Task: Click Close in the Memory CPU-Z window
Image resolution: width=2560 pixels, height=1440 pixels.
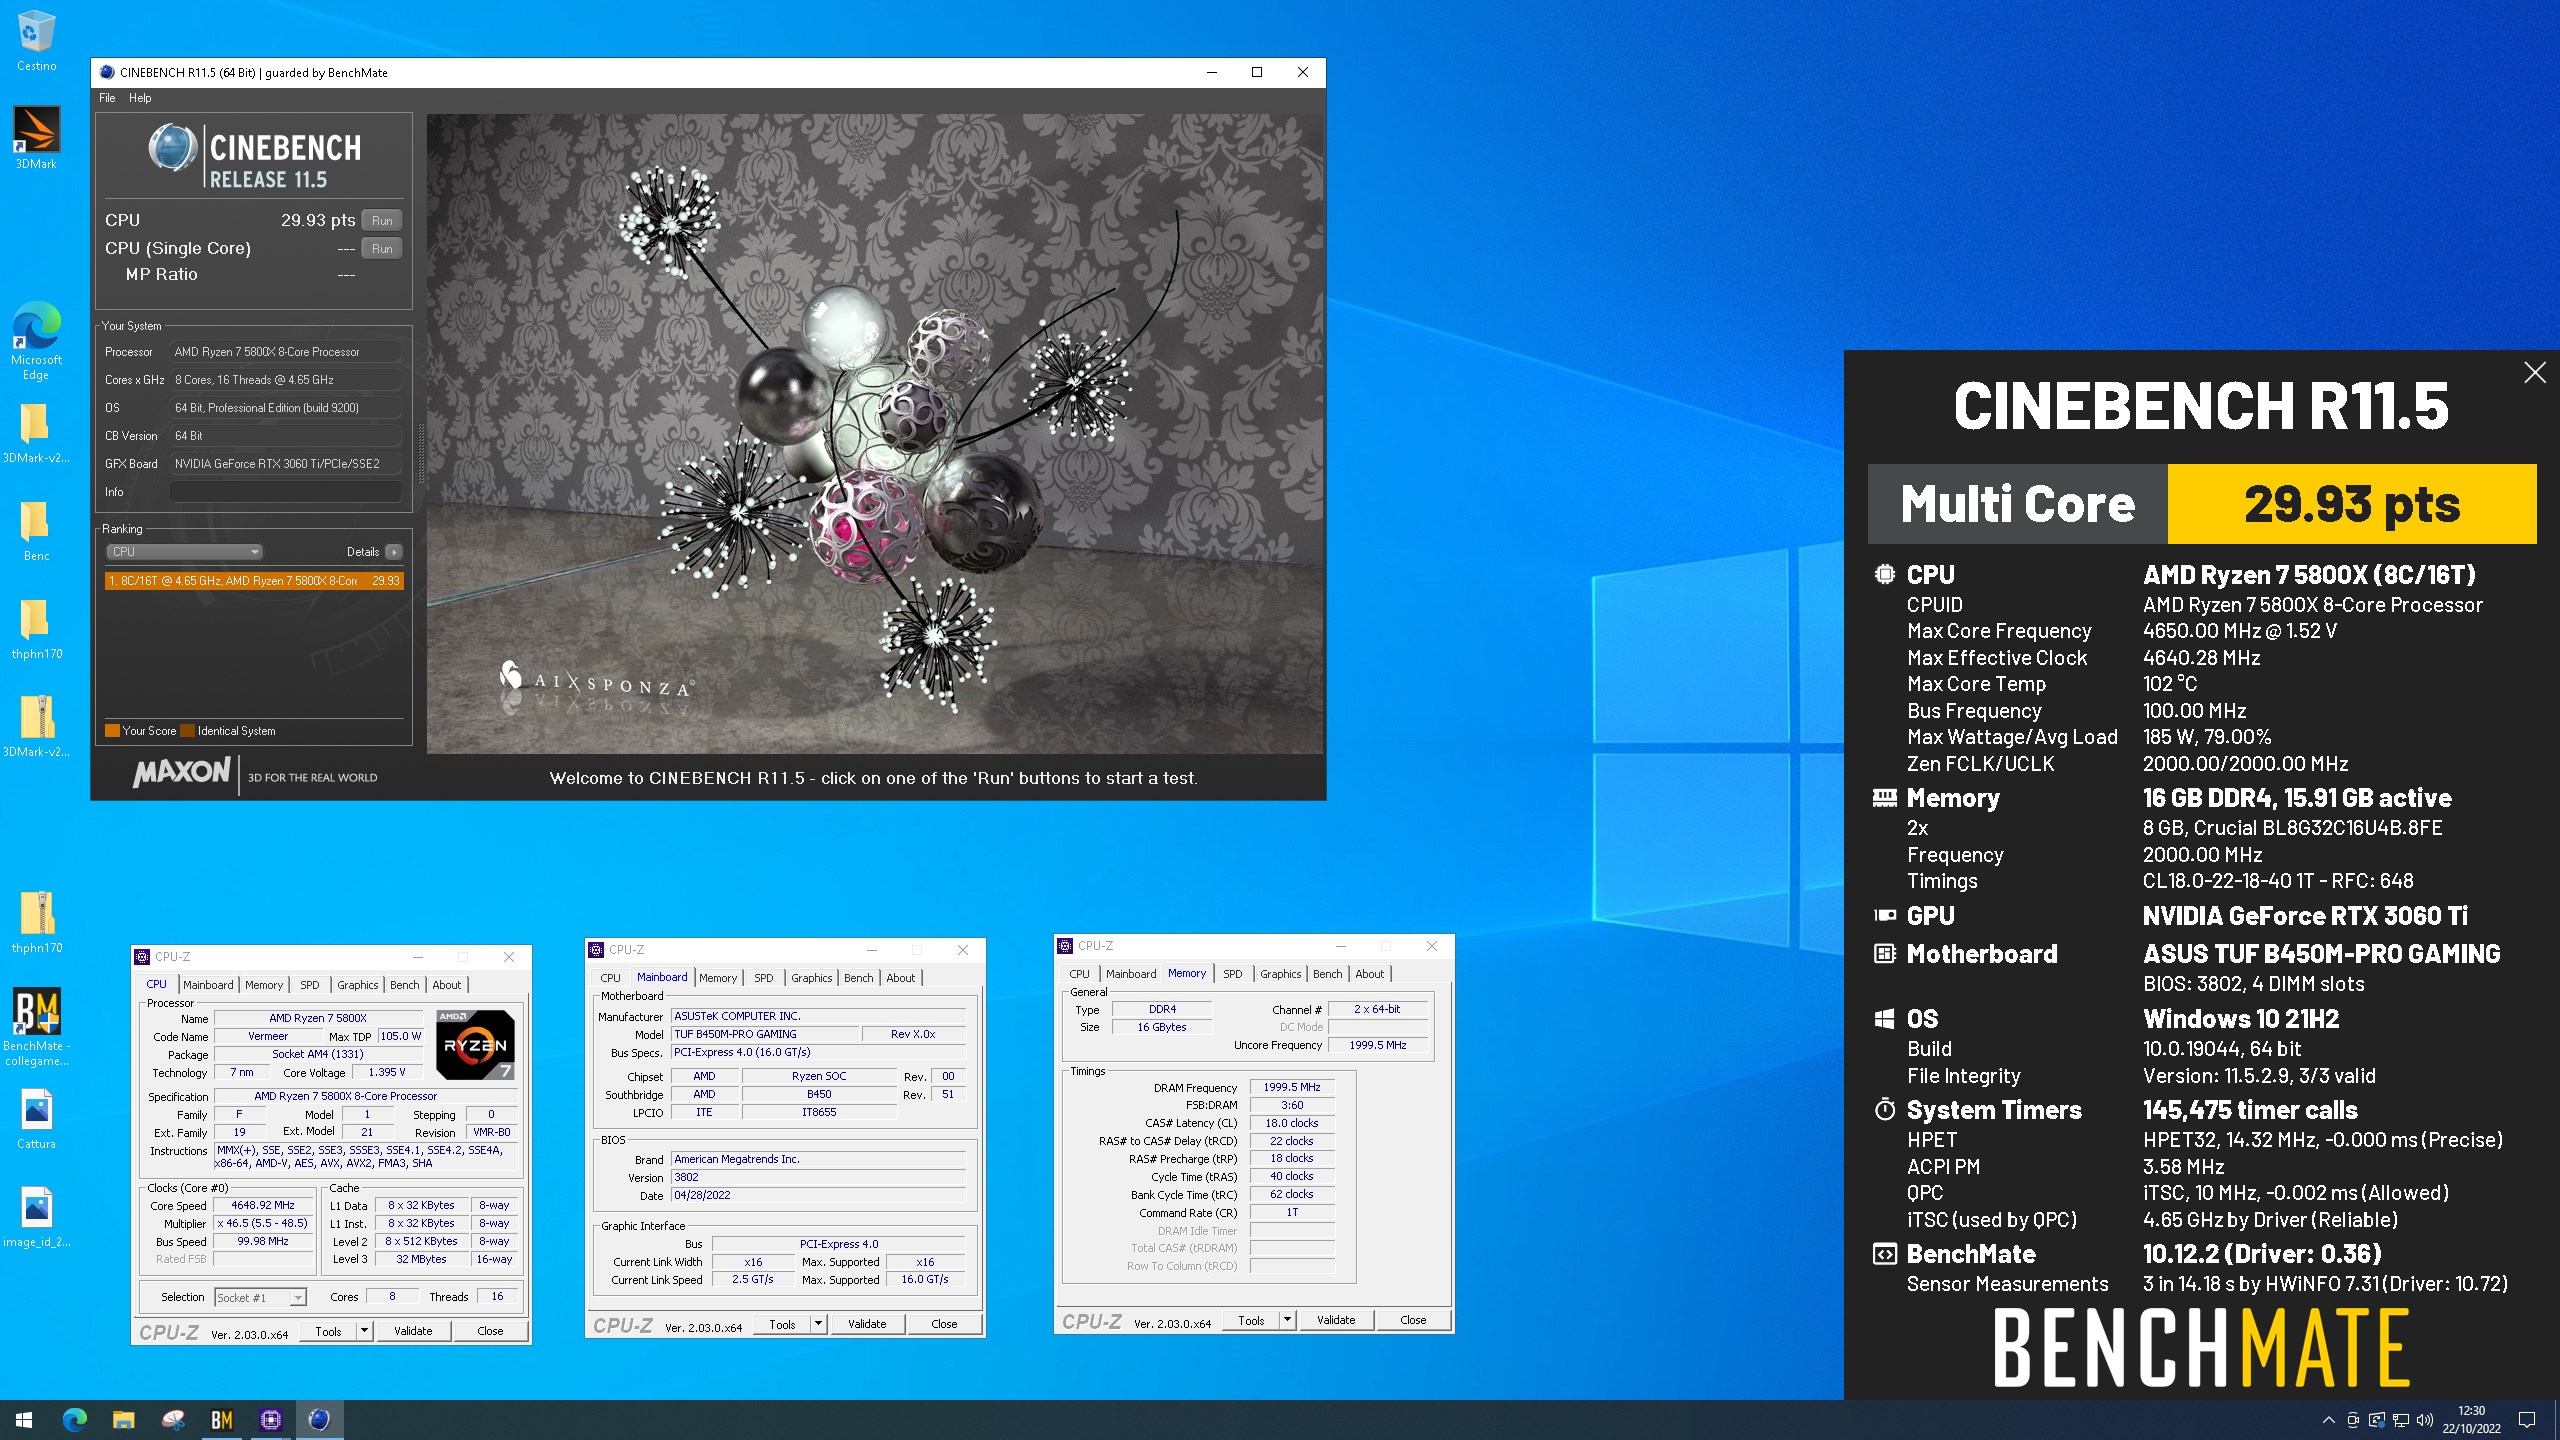Action: (1413, 1320)
